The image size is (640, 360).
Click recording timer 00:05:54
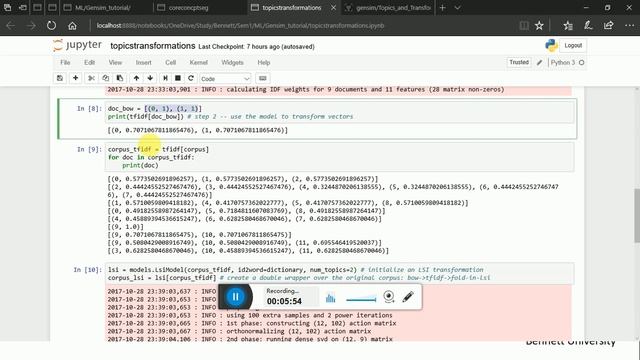[284, 301]
